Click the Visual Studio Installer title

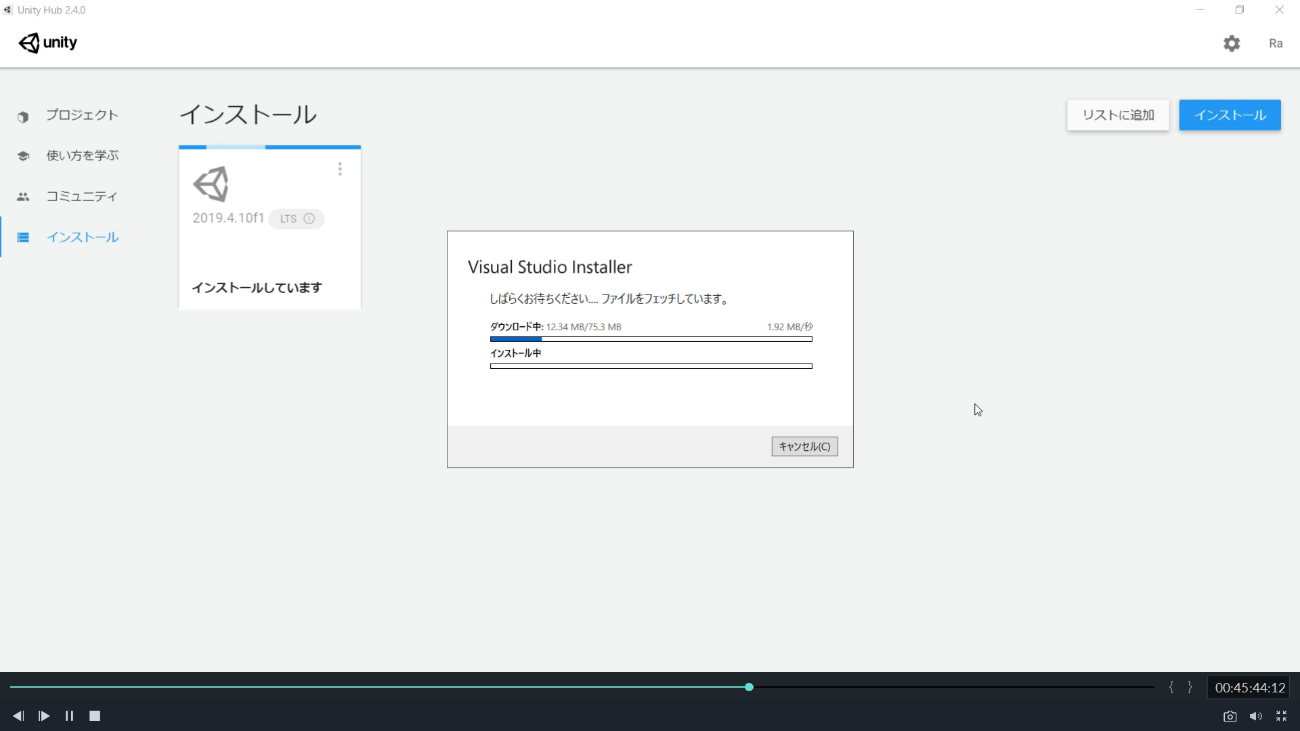coord(550,267)
